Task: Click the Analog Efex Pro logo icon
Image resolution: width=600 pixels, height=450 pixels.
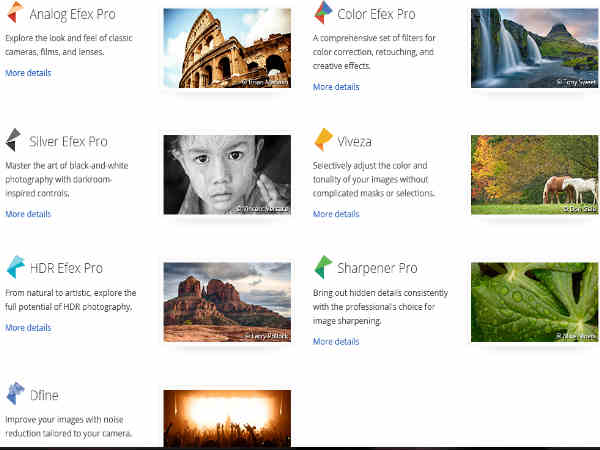Action: click(15, 12)
